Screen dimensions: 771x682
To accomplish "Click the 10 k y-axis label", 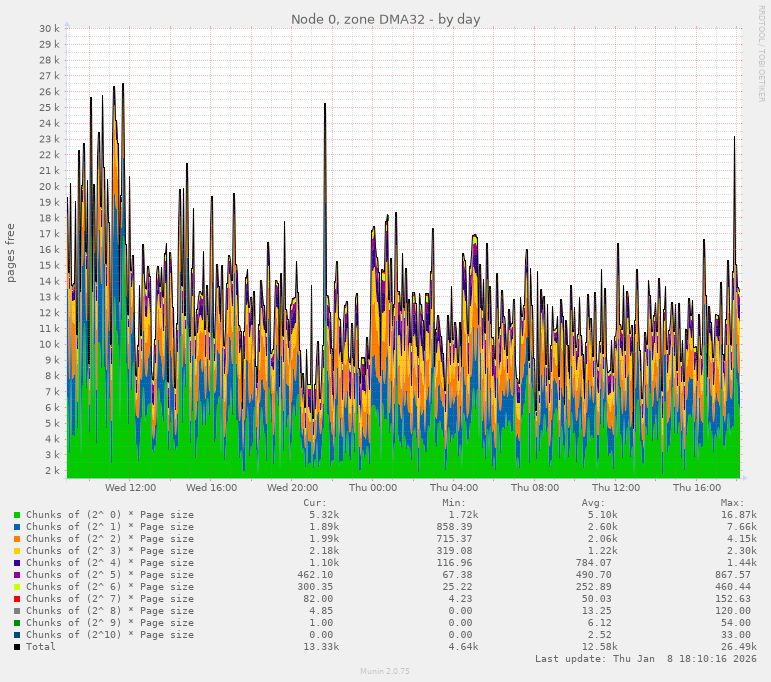I will 49,345.
